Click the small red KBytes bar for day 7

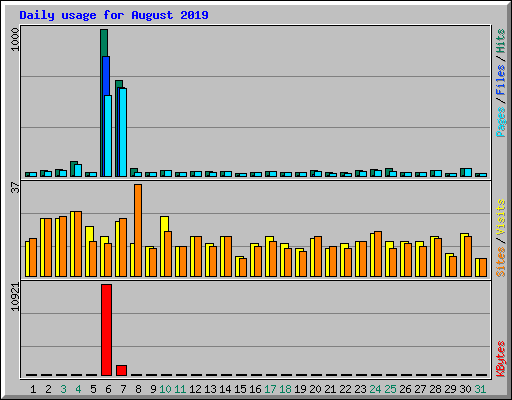(x=121, y=370)
